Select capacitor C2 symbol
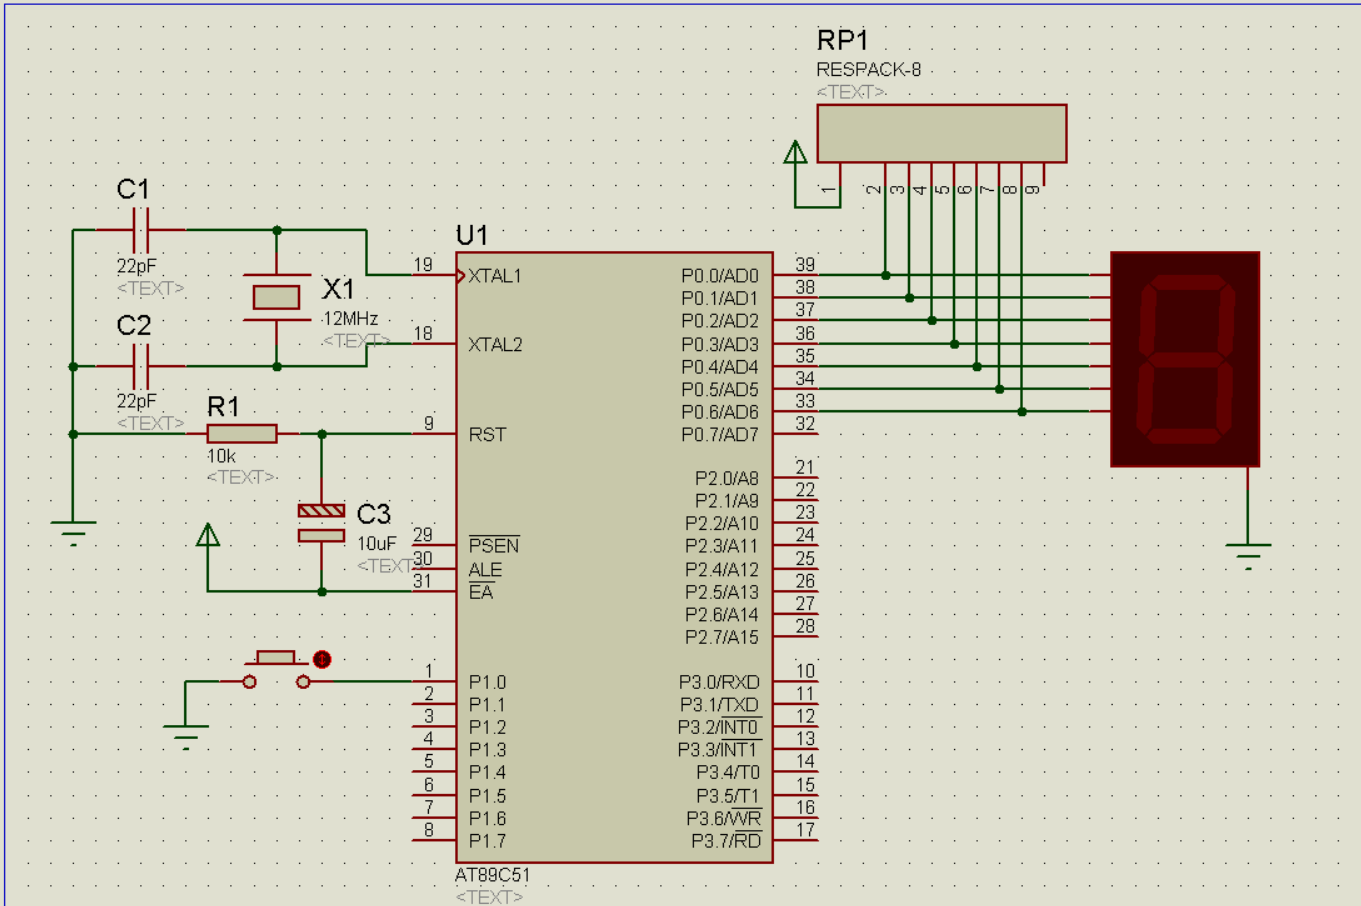This screenshot has height=906, width=1361. coord(140,366)
